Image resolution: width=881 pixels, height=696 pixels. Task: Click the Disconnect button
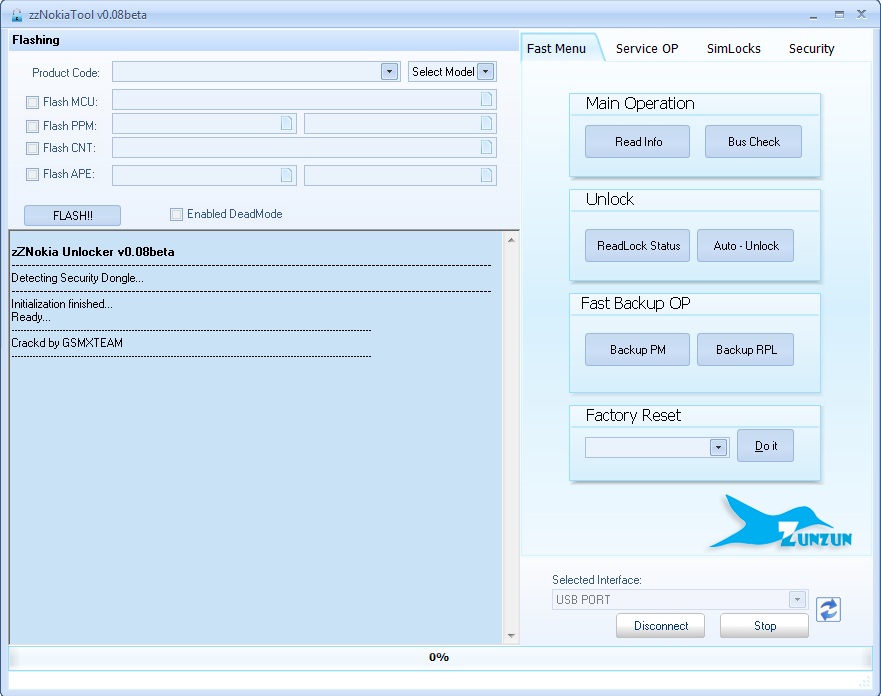point(661,626)
